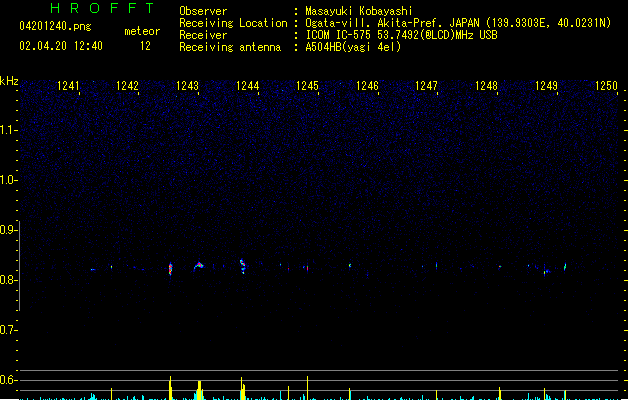This screenshot has height=400, width=629.
Task: Click the 1243 time marker
Action: click(187, 86)
